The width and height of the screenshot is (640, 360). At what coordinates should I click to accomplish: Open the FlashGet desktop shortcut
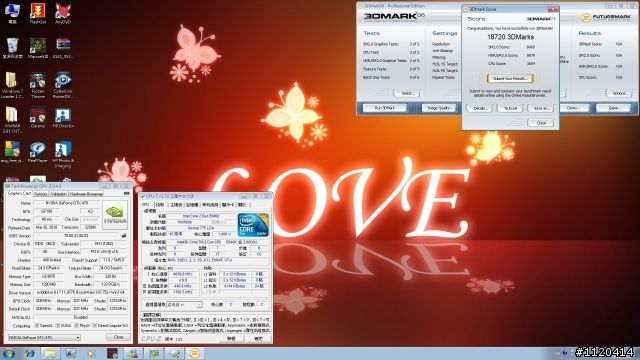point(38,13)
